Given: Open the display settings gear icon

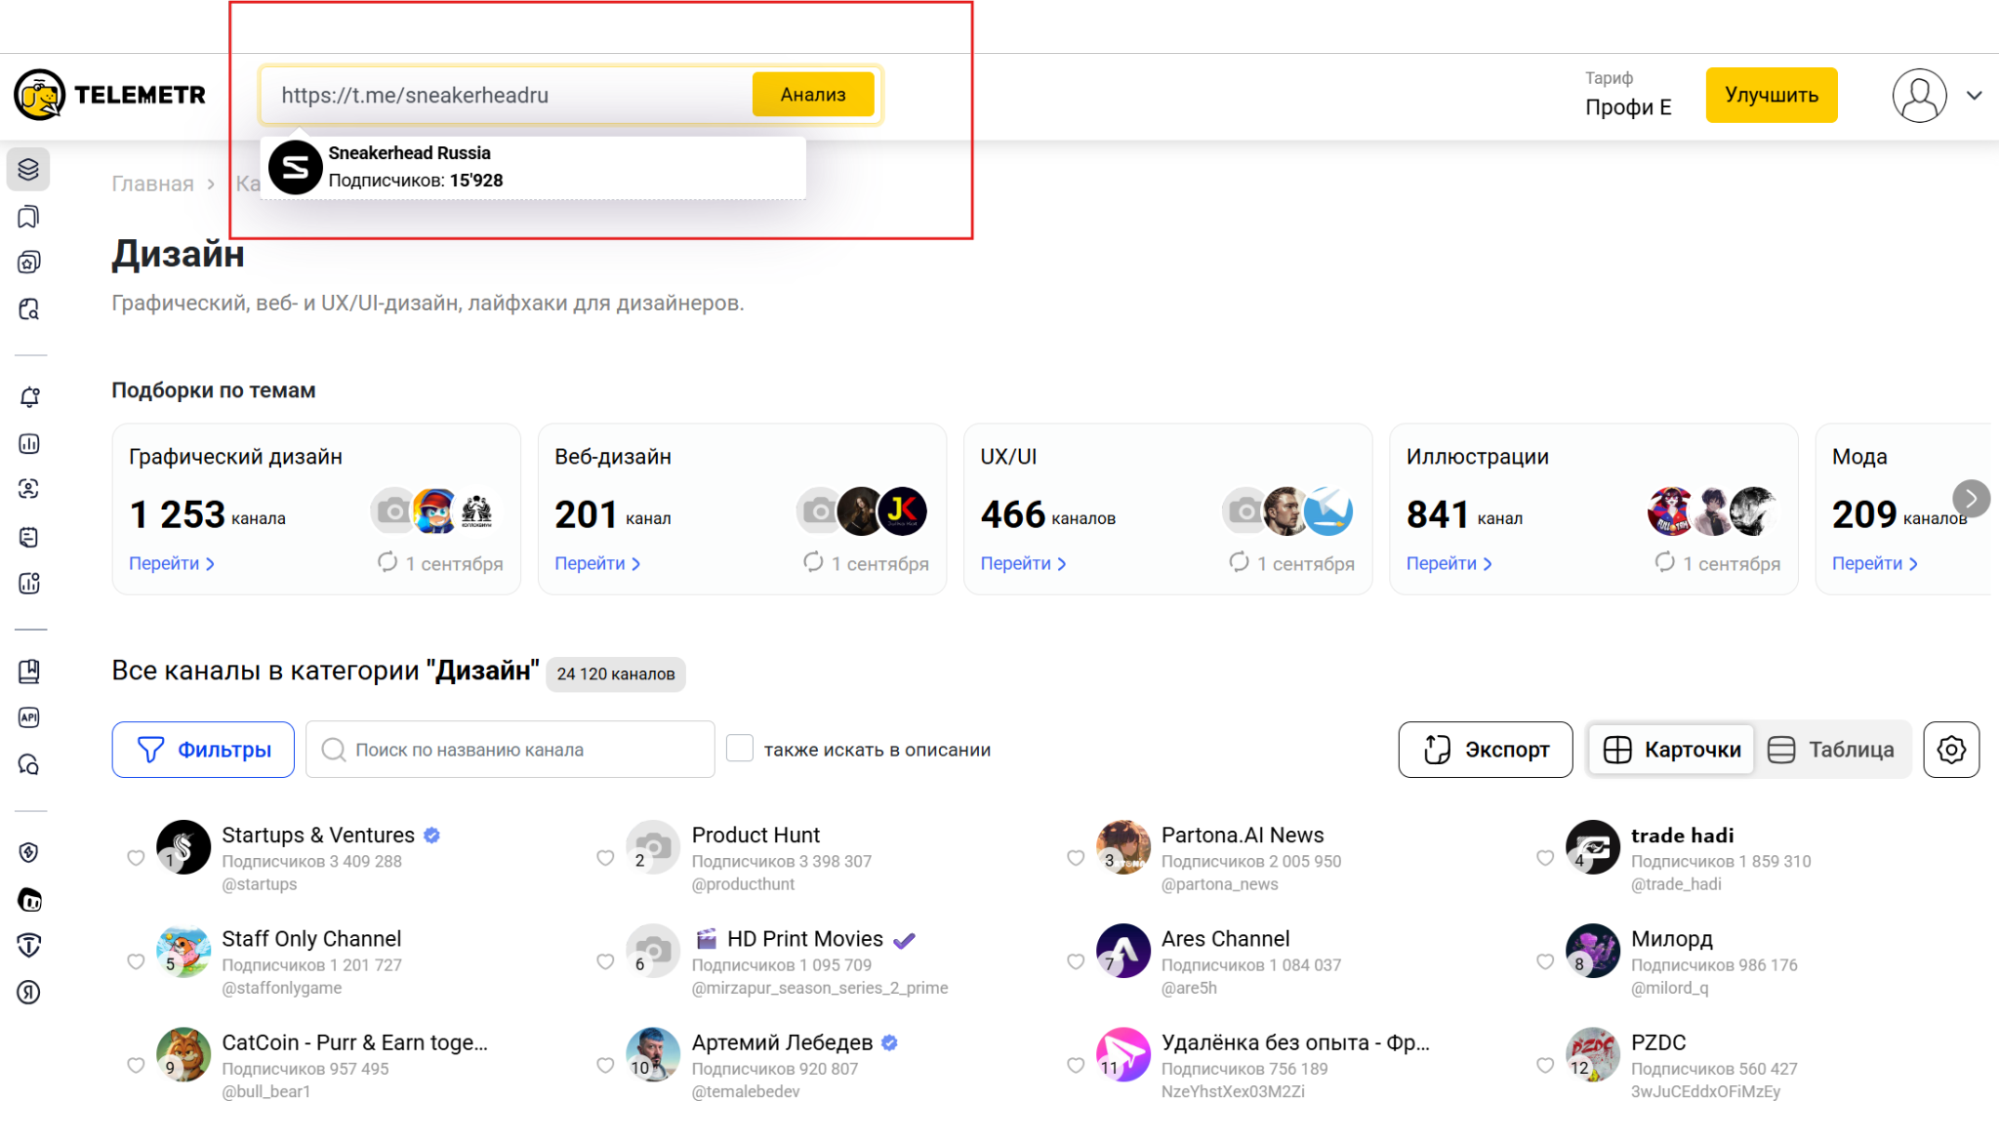Looking at the screenshot, I should 1950,749.
